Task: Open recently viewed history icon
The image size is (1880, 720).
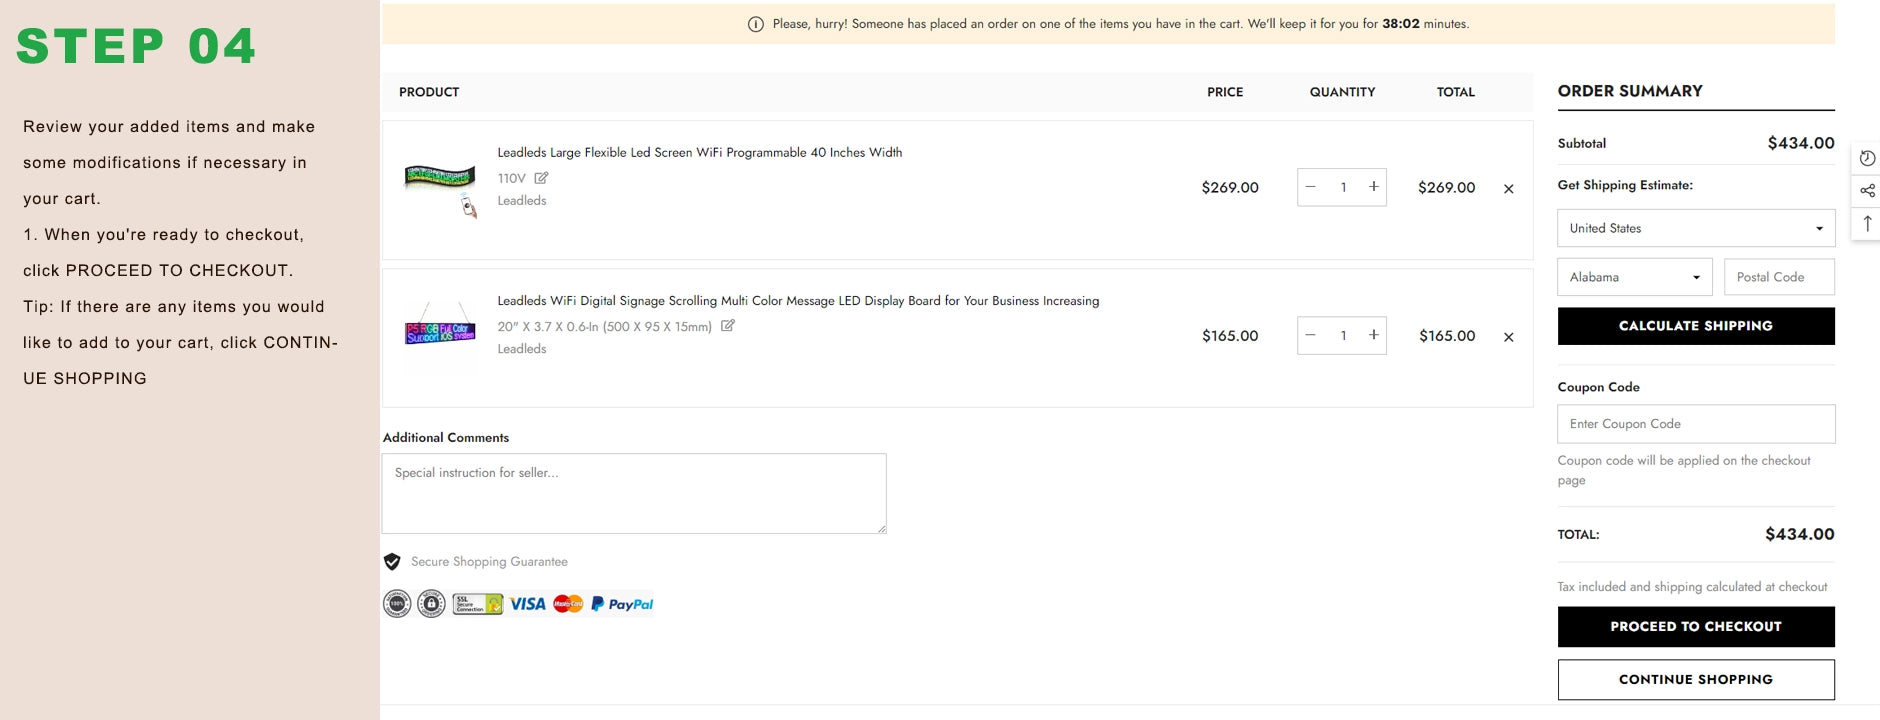Action: 1867,158
